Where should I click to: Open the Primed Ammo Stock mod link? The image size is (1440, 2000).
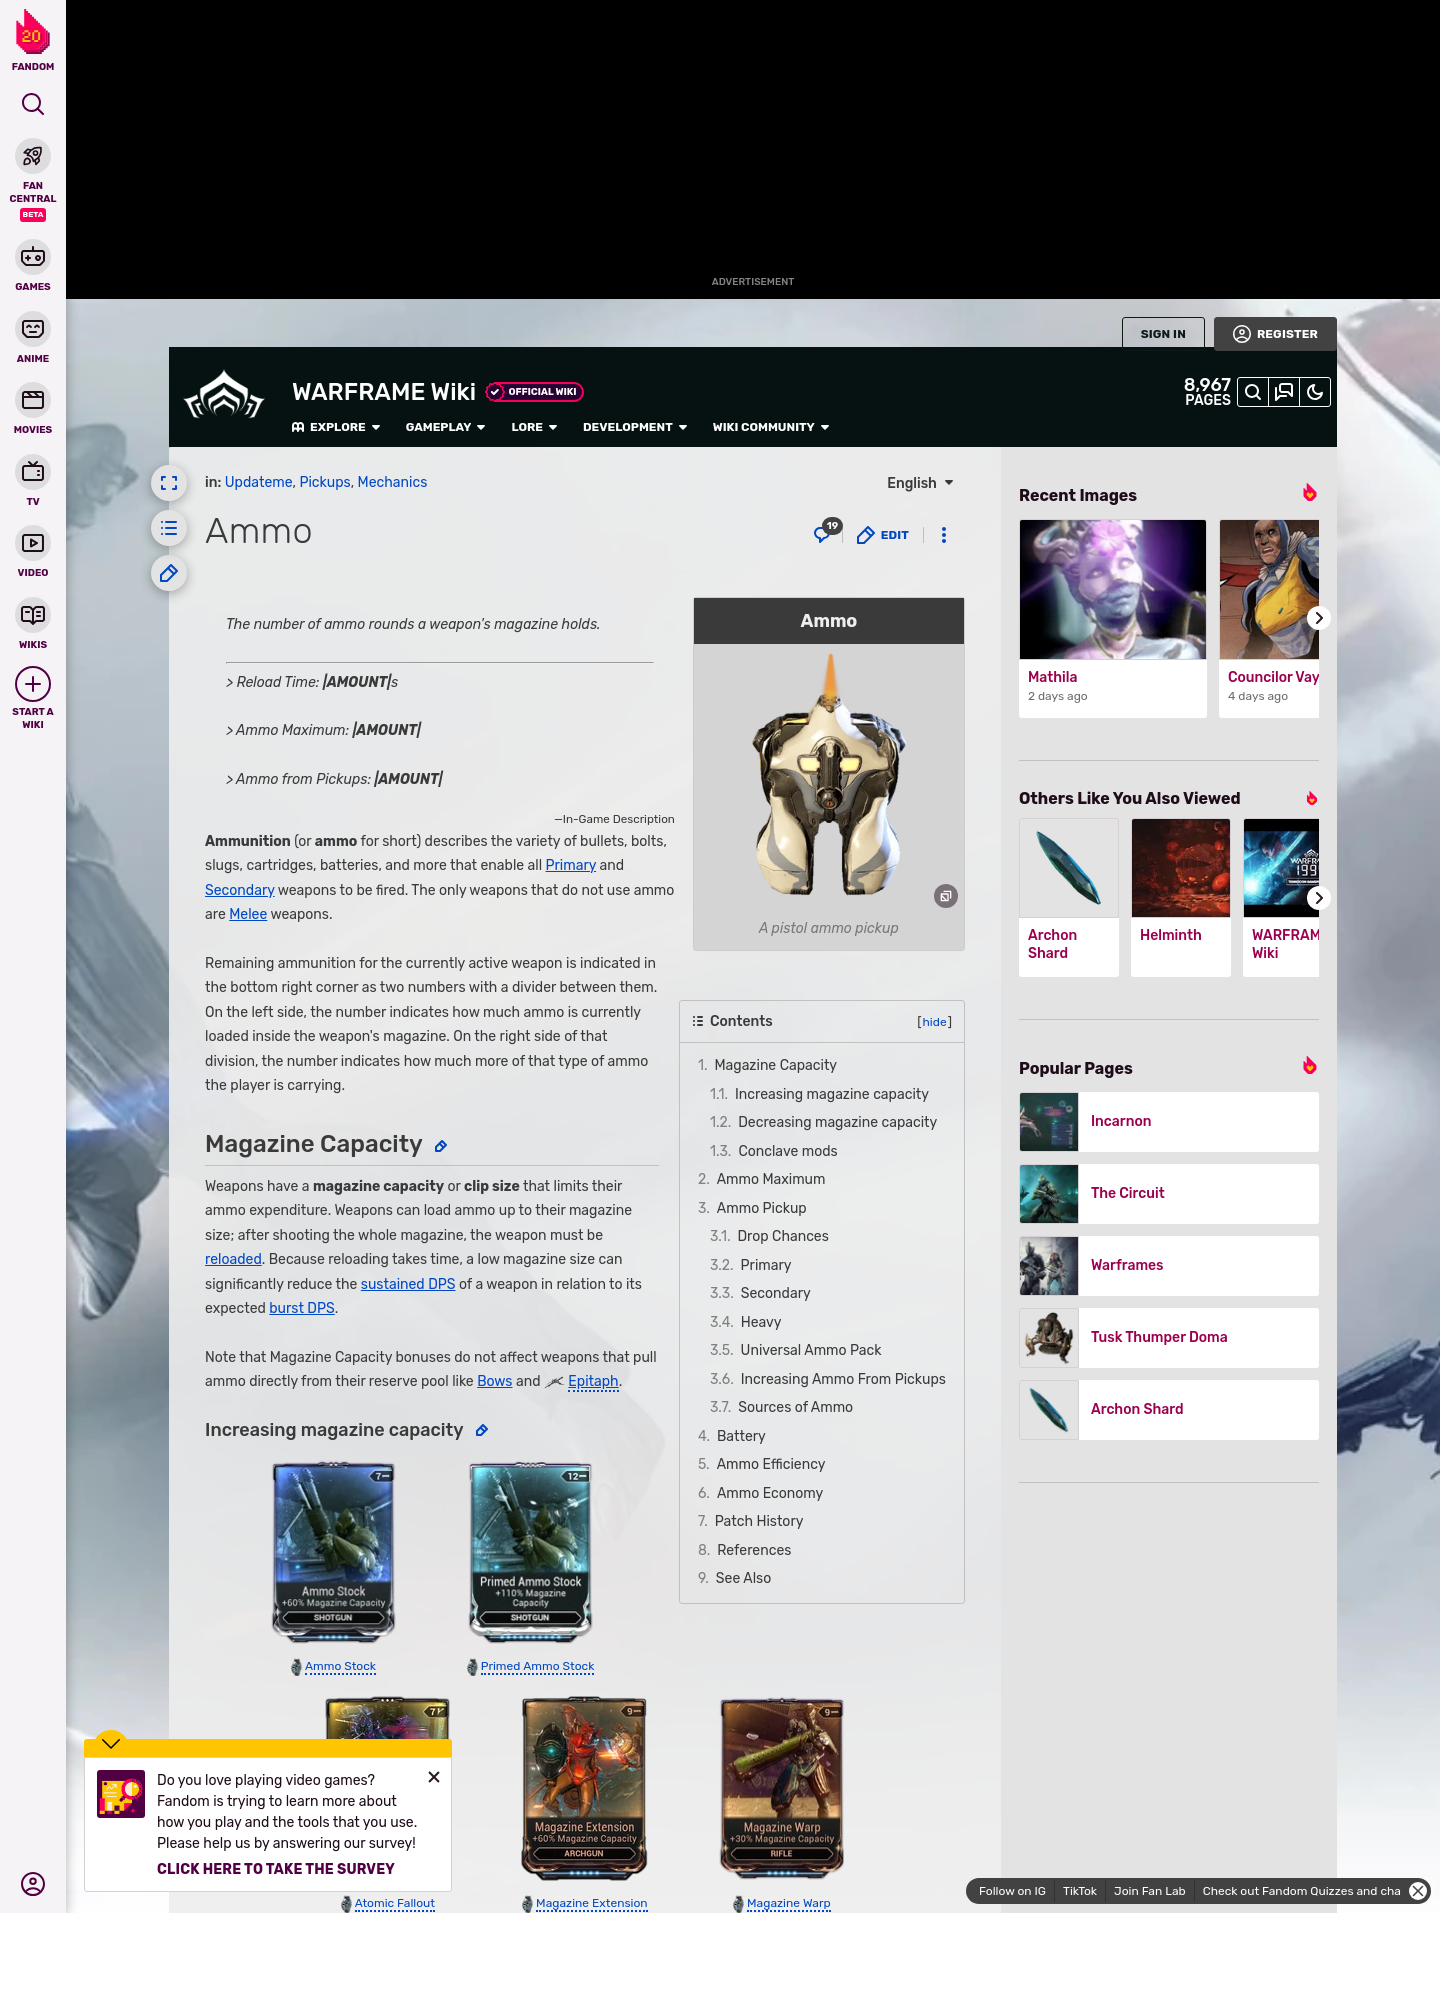tap(537, 1666)
